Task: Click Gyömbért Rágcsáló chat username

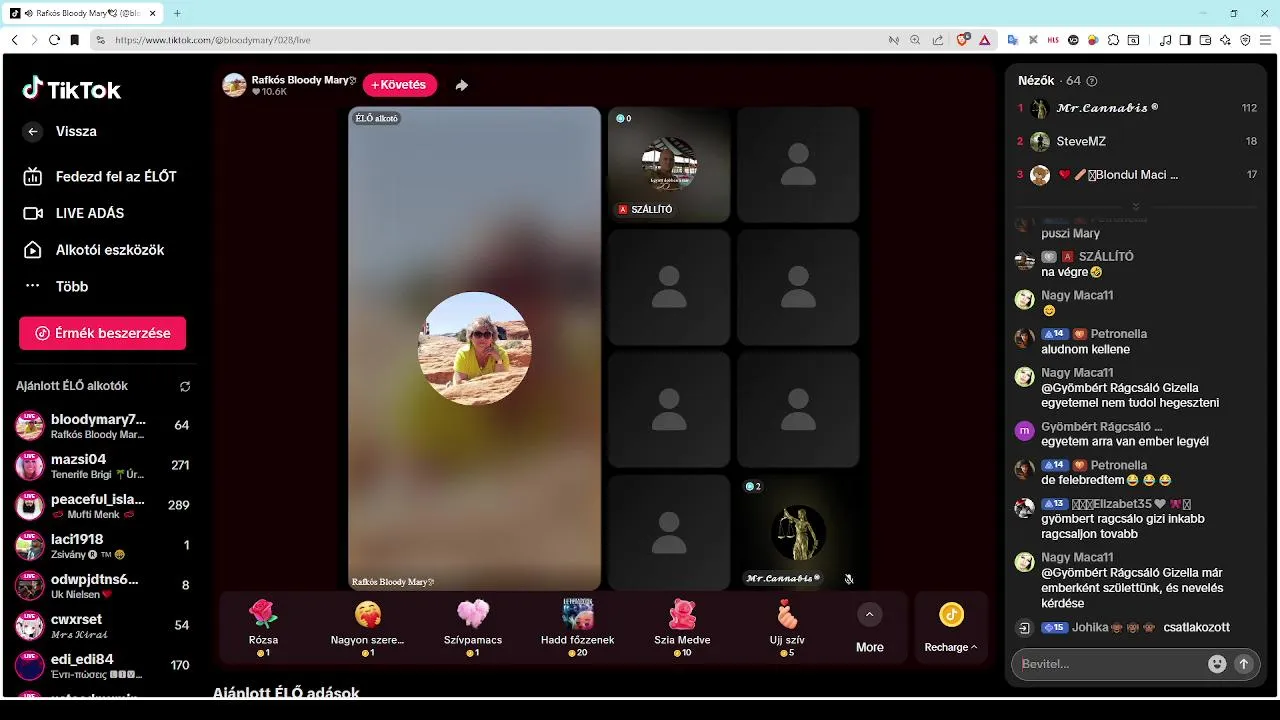Action: coord(1102,426)
